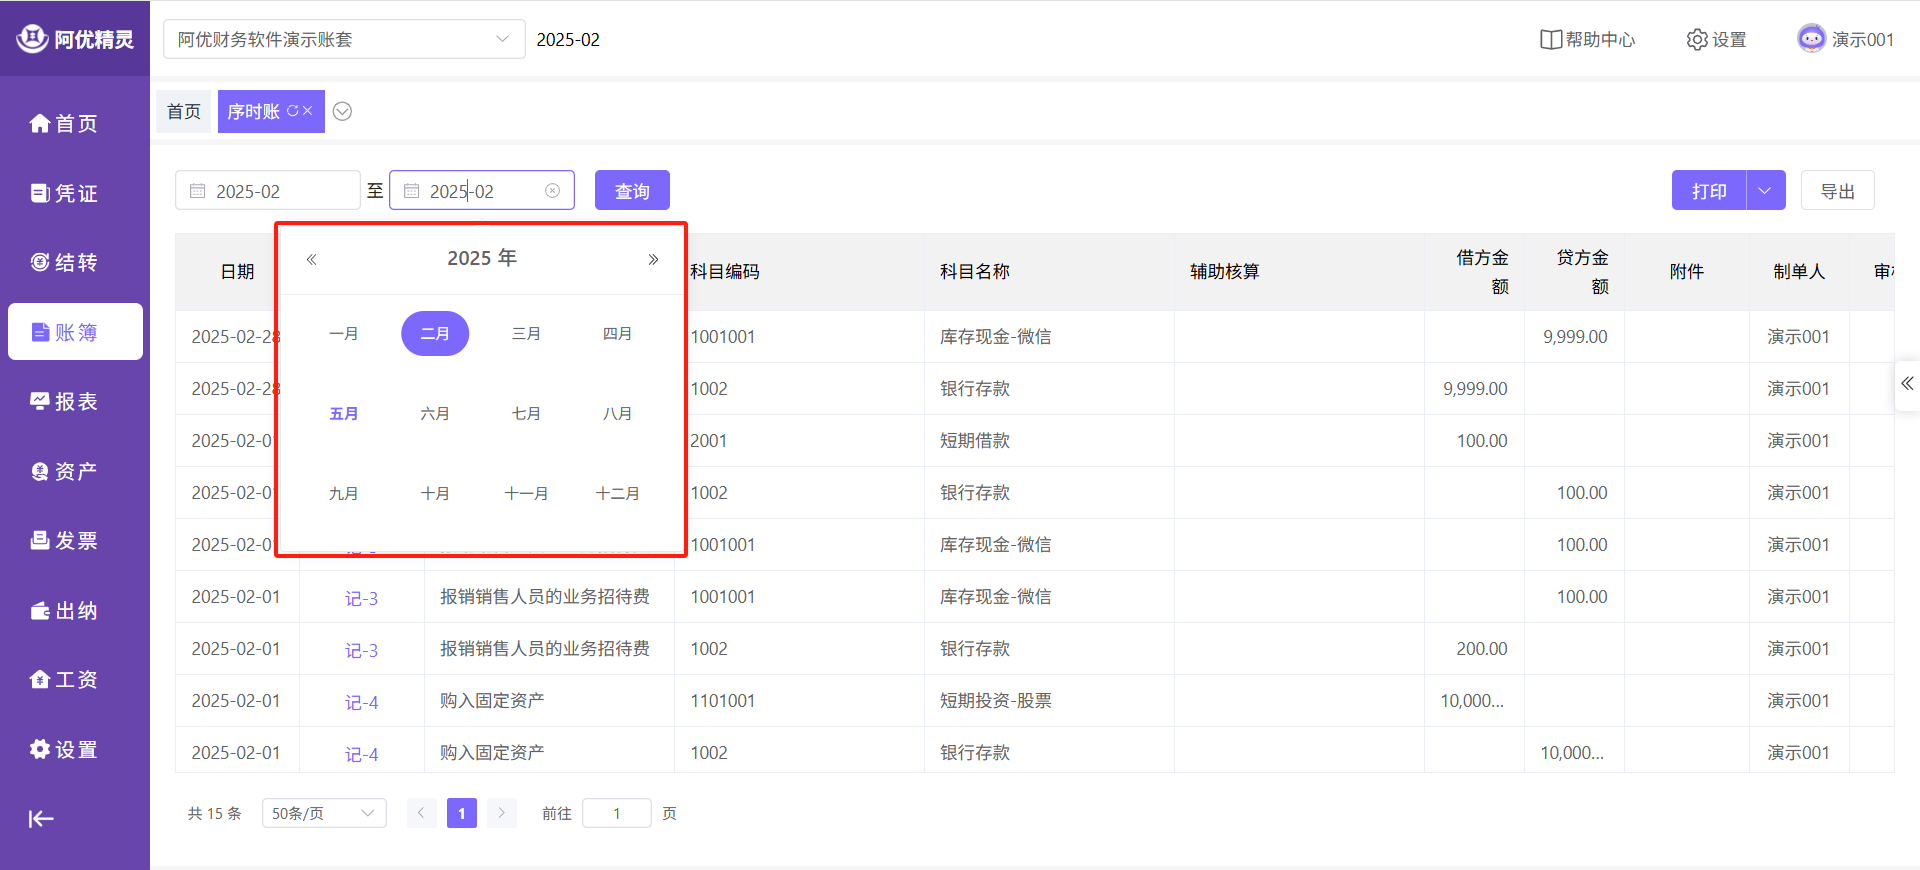1920x870 pixels.
Task: Switch to the 首页 tab
Action: click(184, 111)
